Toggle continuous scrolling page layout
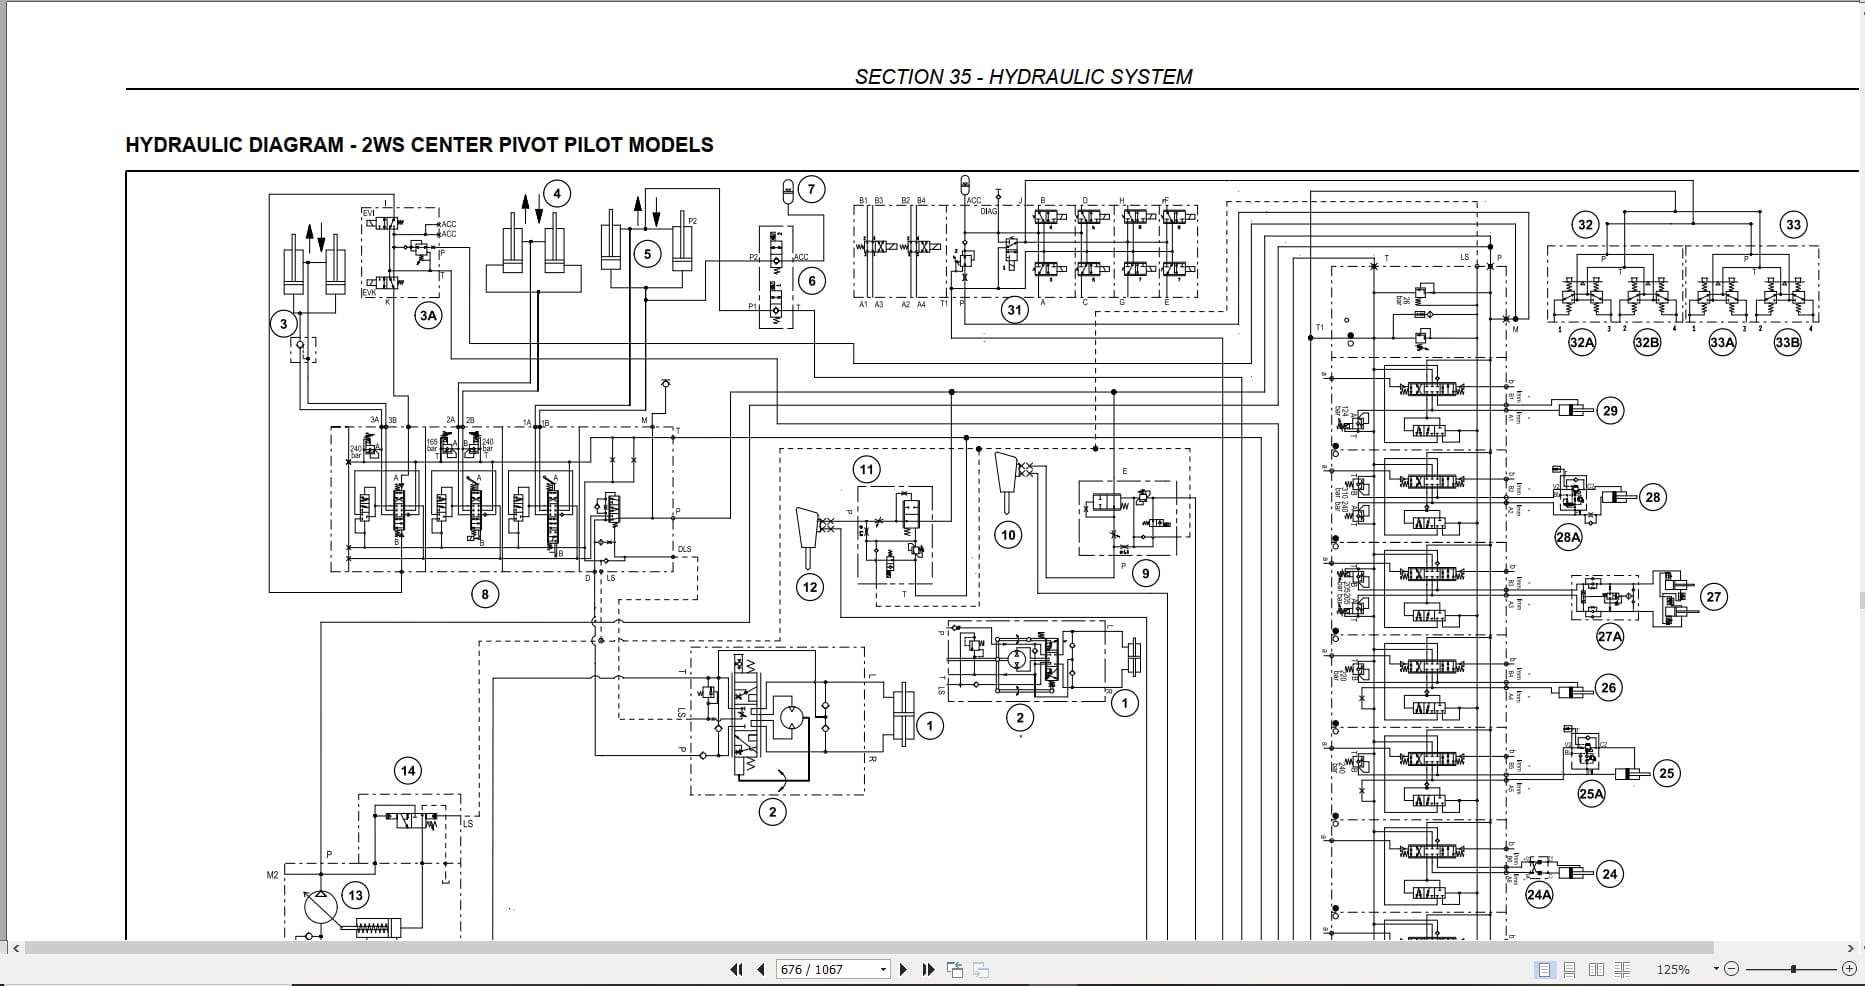 click(x=1570, y=969)
